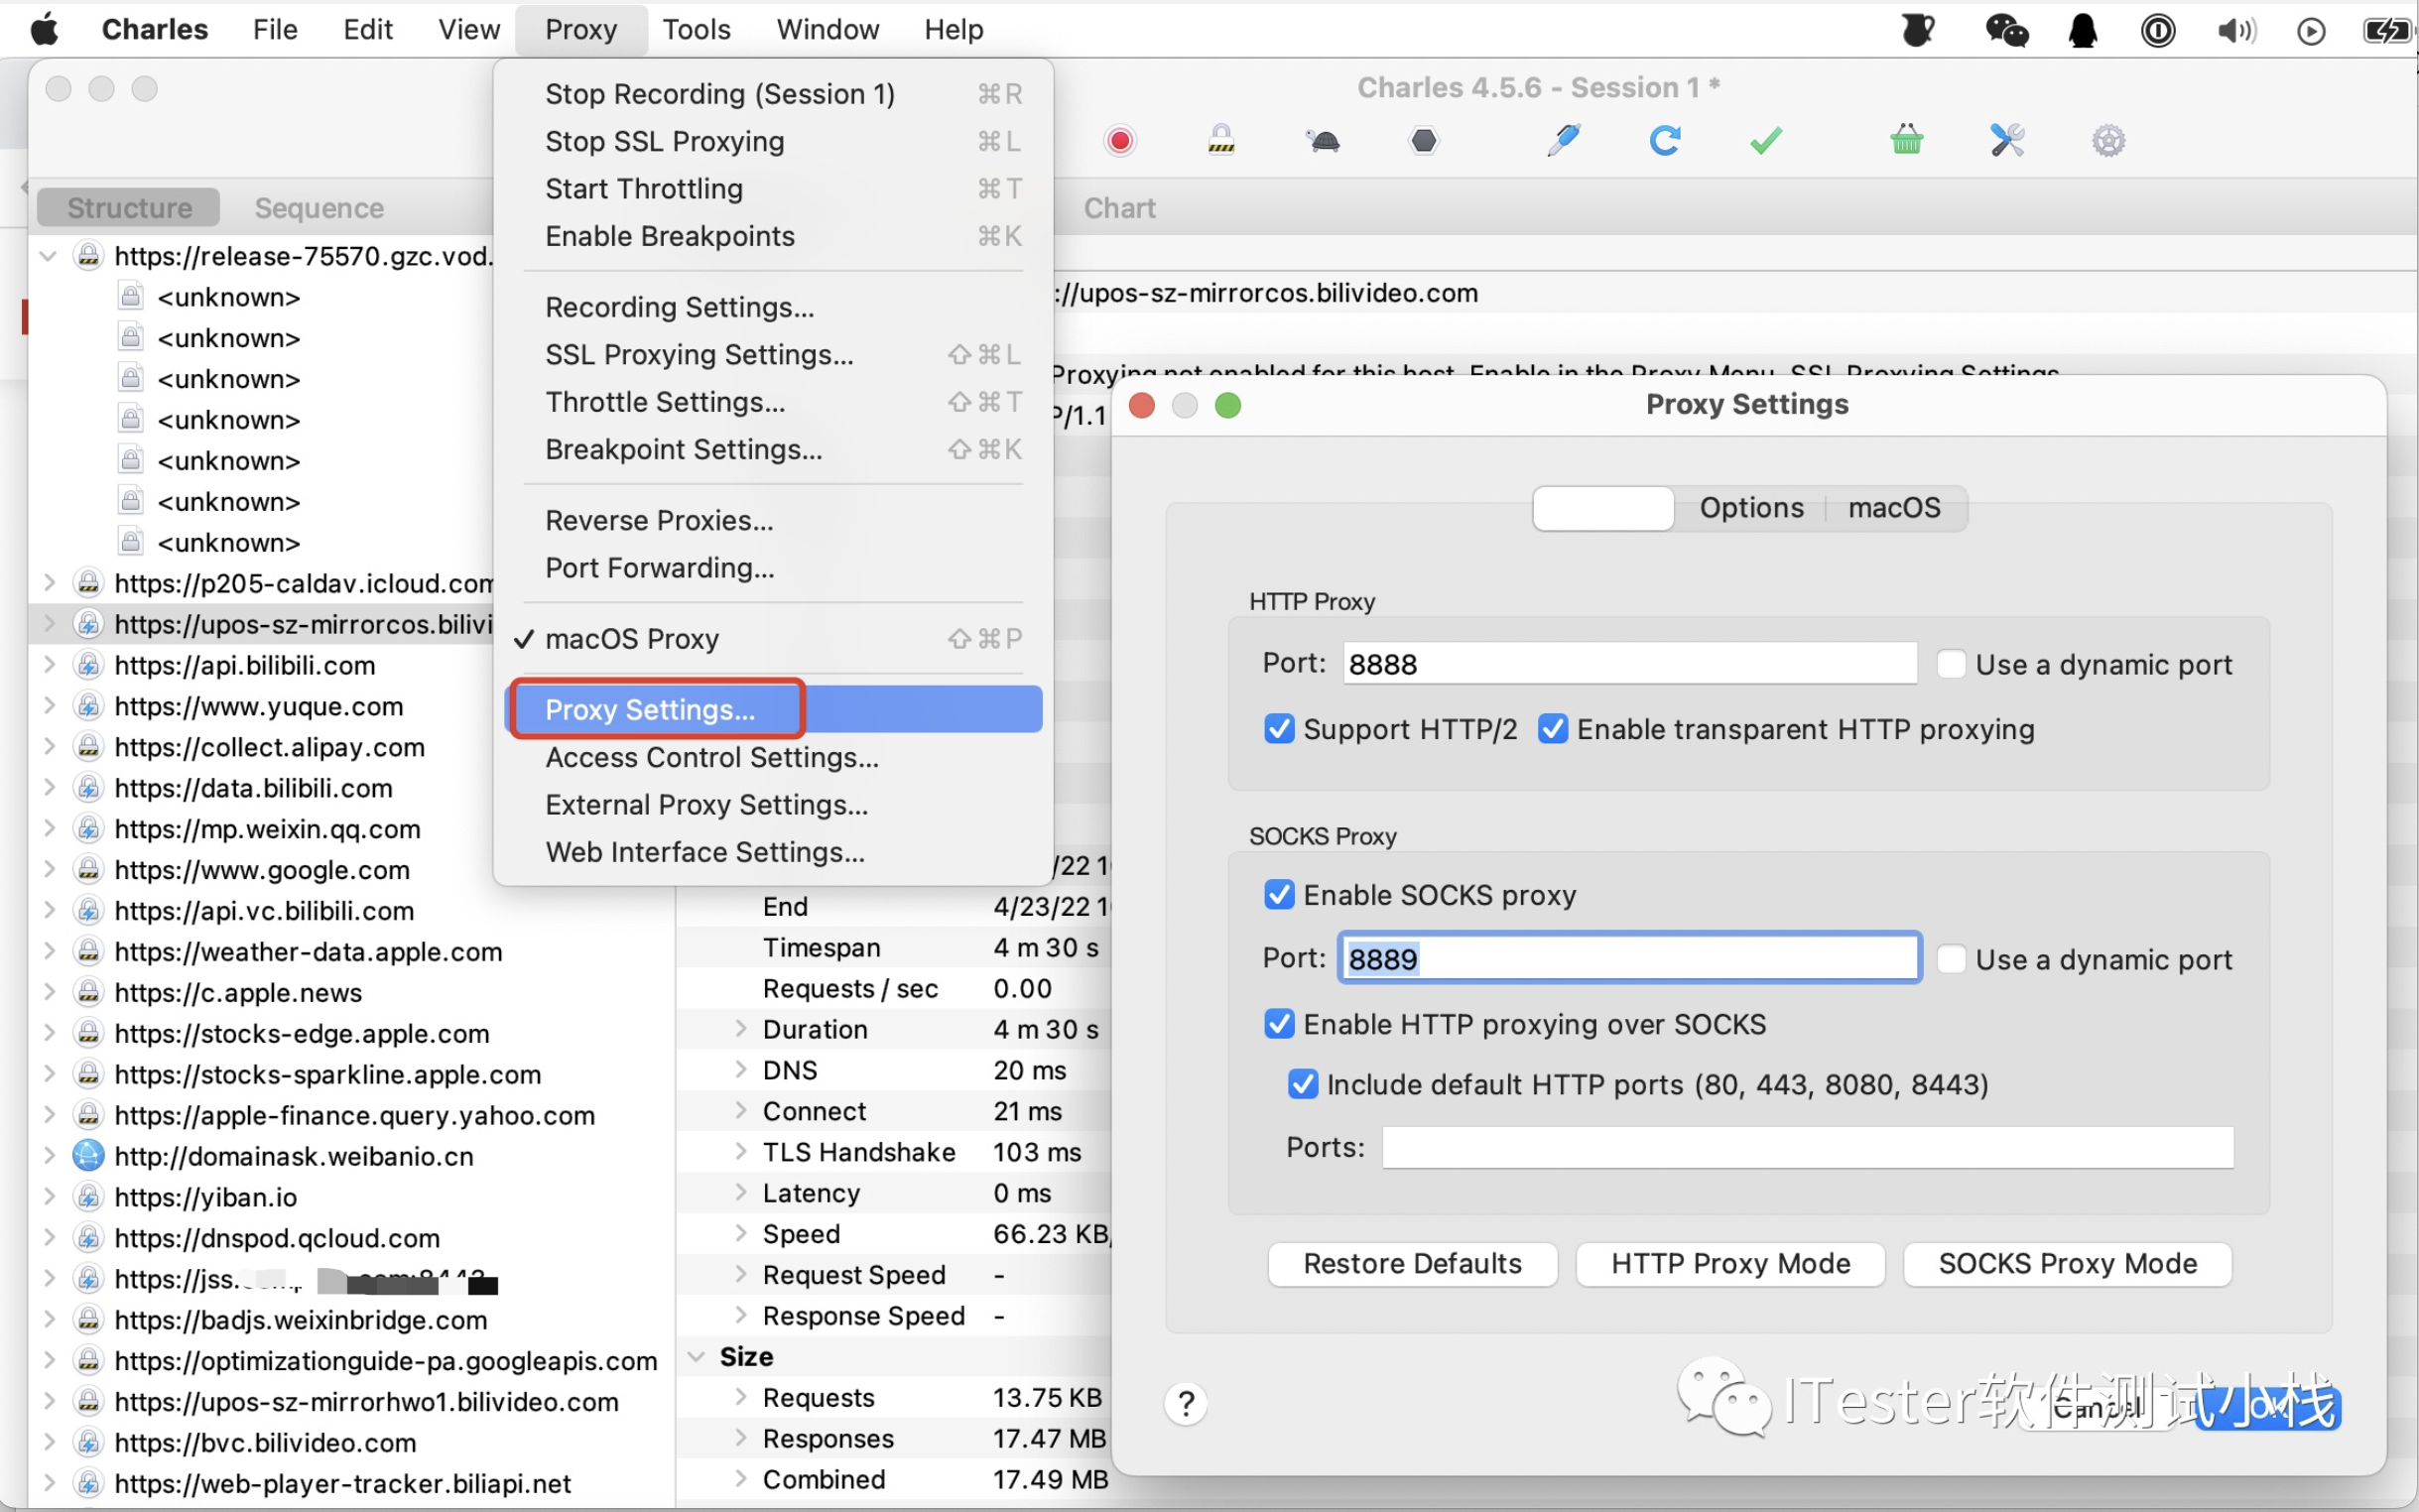Viewport: 2419px width, 1512px height.
Task: Select SSL Proxying Settings... menu item
Action: [773, 354]
